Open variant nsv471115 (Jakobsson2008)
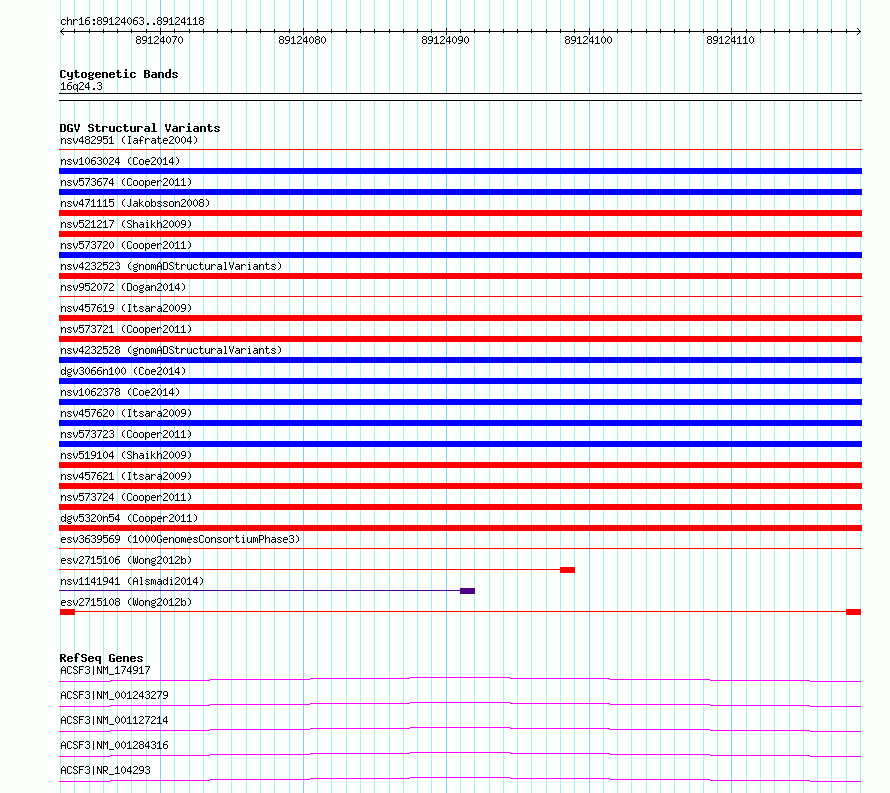 (x=135, y=203)
